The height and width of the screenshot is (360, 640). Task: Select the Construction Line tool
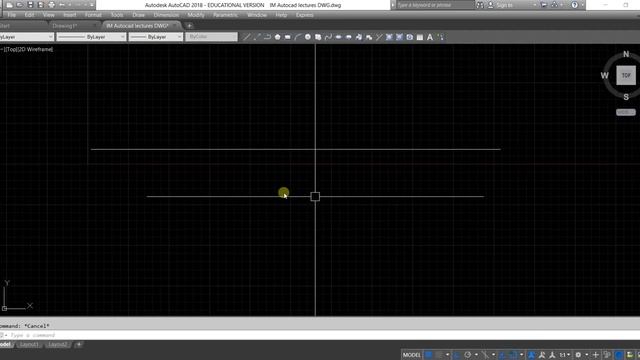tap(257, 37)
